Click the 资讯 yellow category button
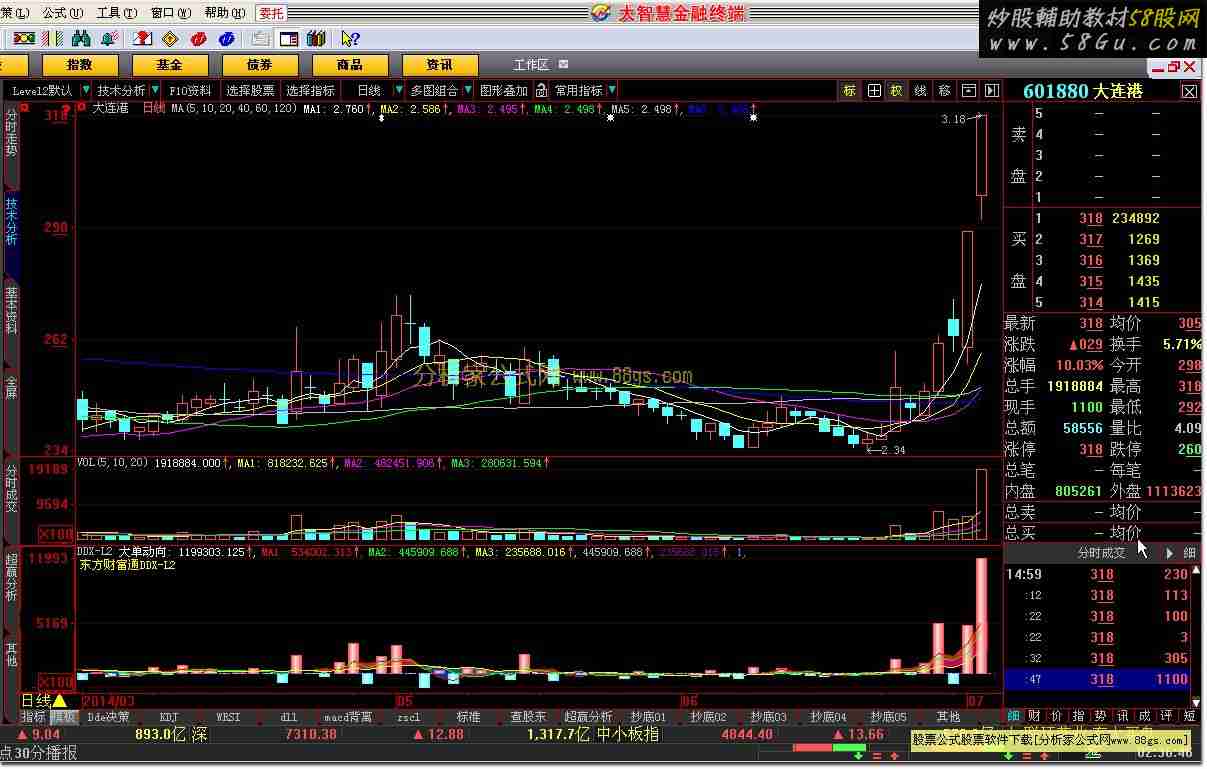 (x=440, y=65)
